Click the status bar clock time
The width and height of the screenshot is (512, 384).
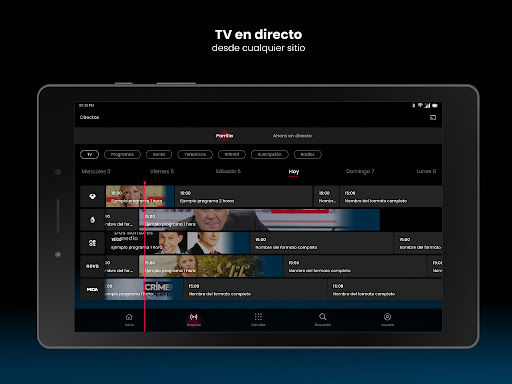(86, 105)
